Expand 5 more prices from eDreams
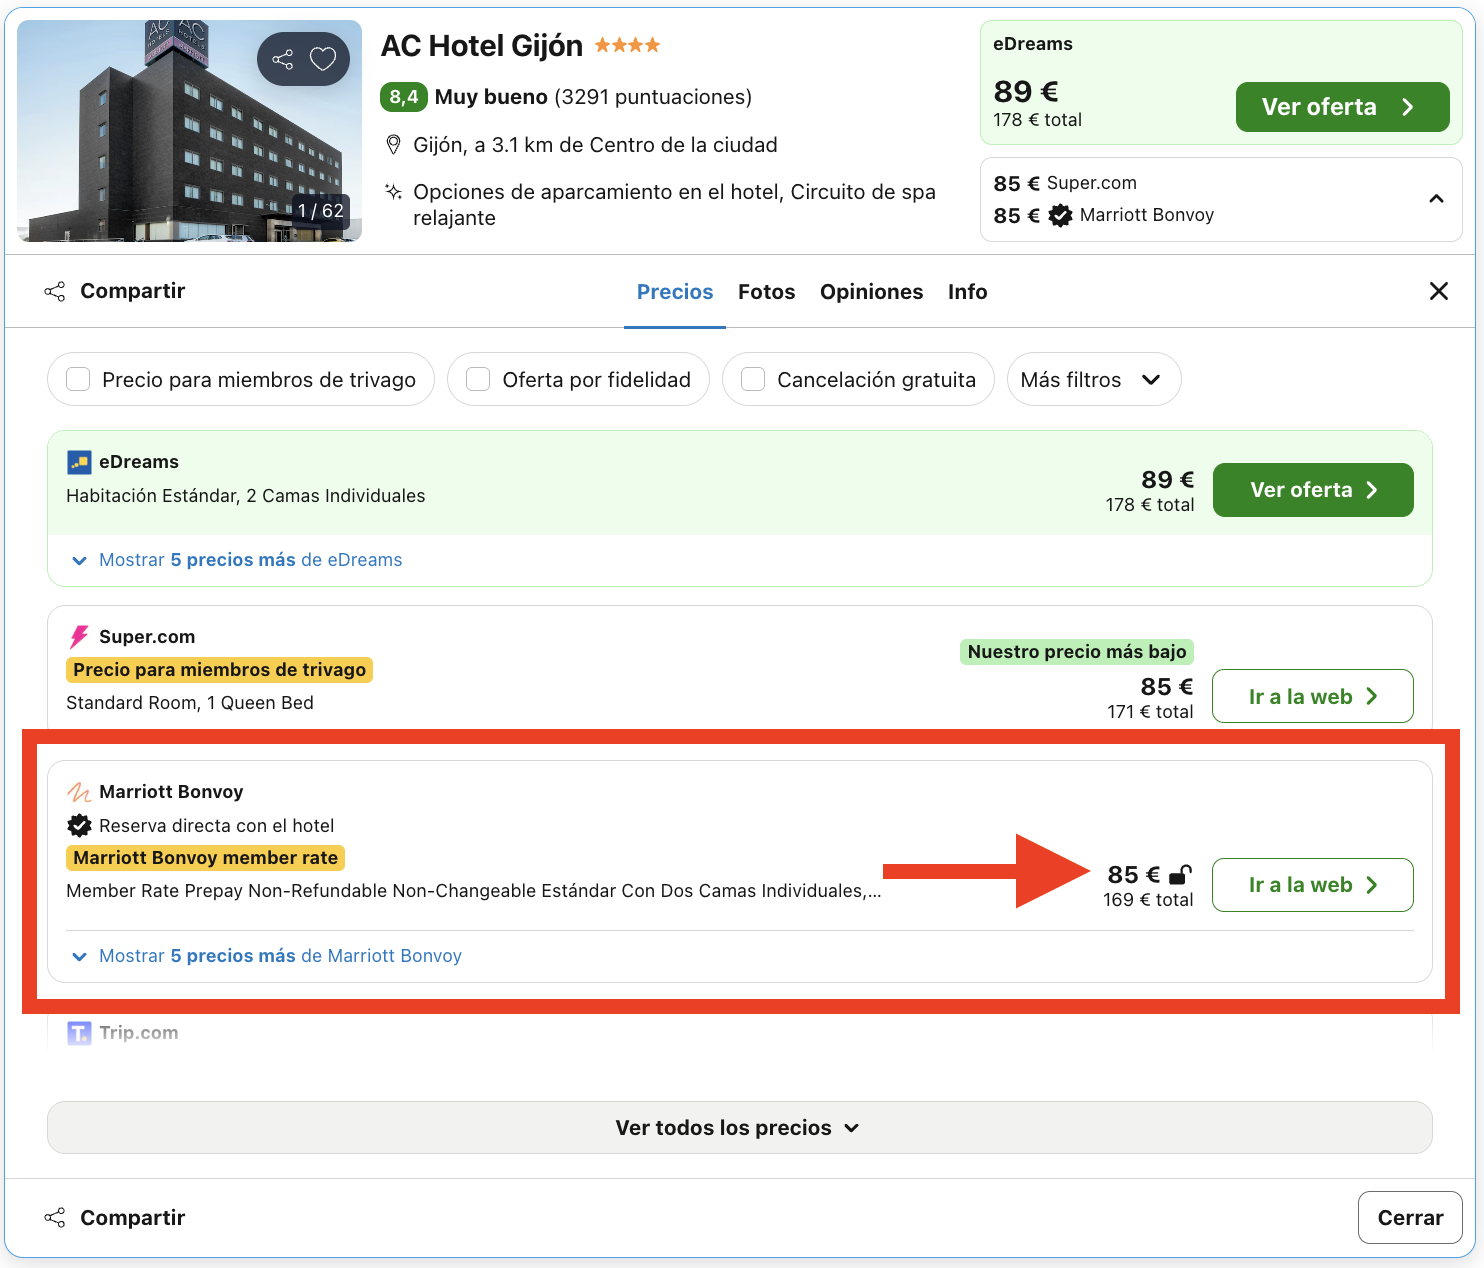 click(250, 560)
